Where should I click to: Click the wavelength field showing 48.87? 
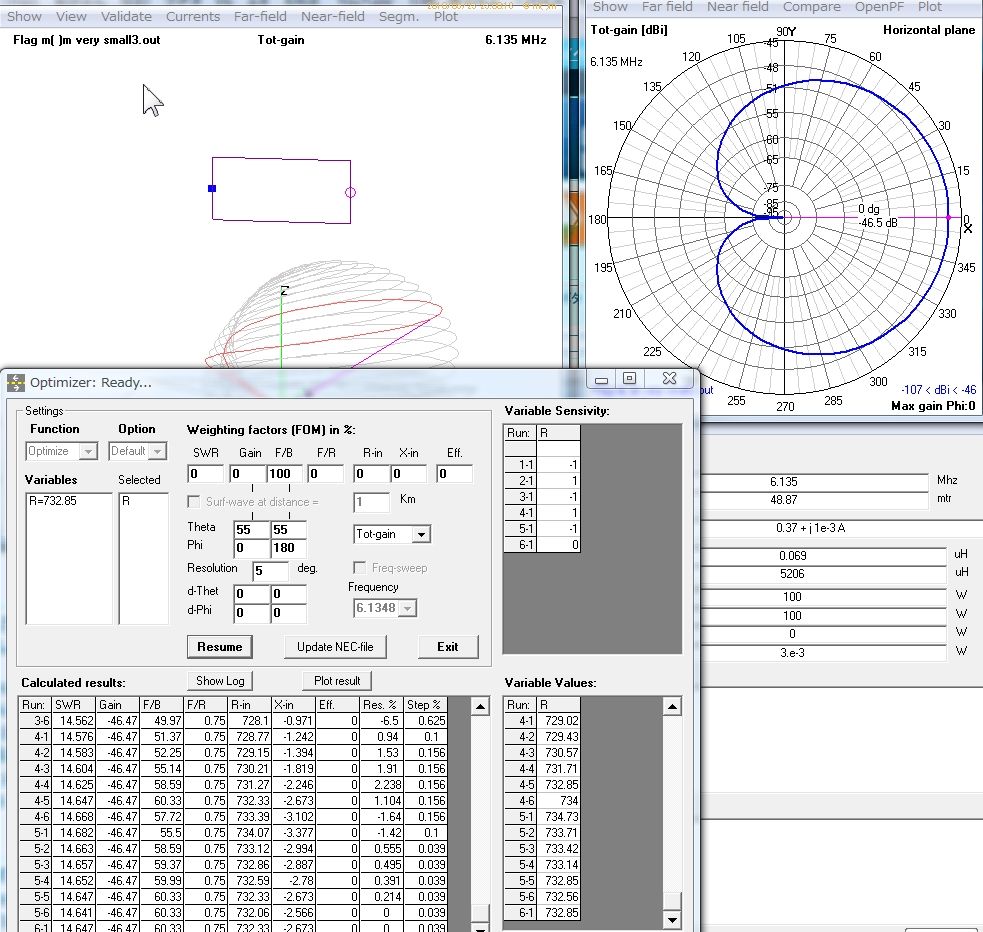click(x=814, y=500)
